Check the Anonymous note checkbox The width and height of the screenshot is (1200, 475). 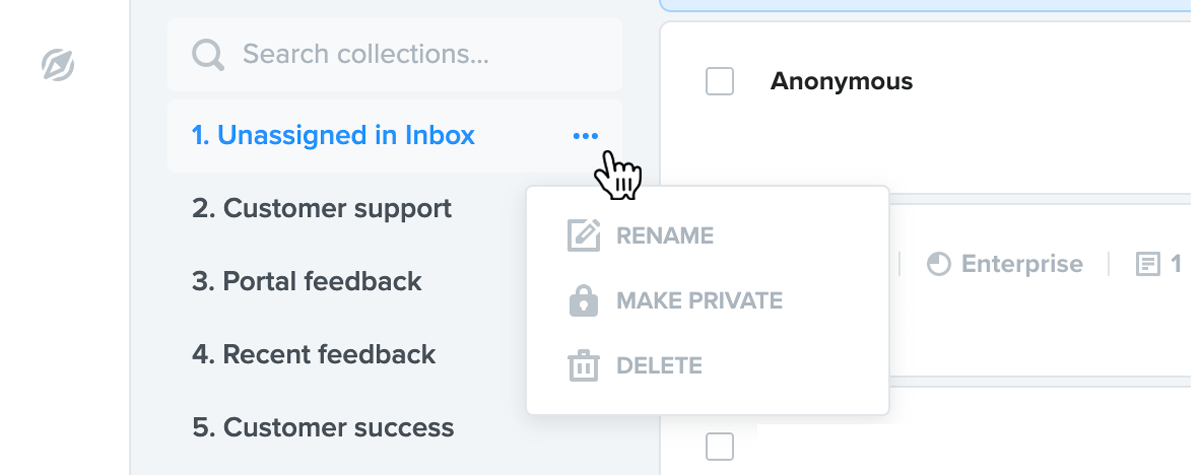(x=720, y=81)
